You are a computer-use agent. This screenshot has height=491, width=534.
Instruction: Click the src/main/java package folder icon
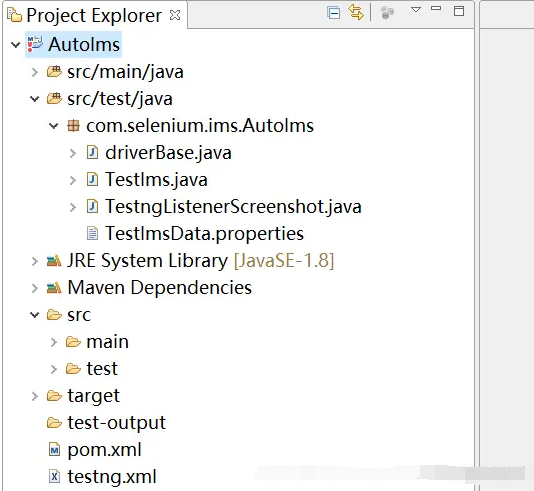[54, 72]
